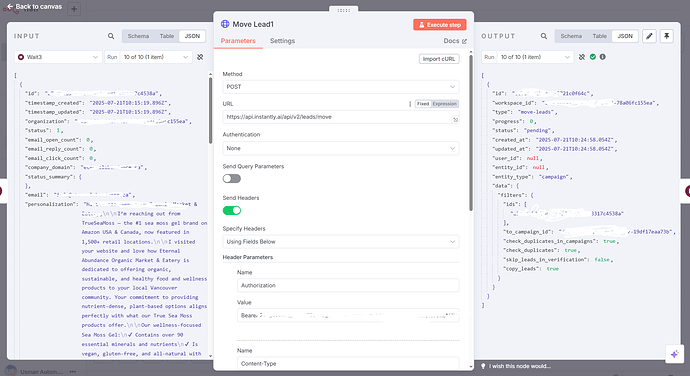Search output data with magnifier icon
Viewport: 690px width, 376px height.
[544, 36]
